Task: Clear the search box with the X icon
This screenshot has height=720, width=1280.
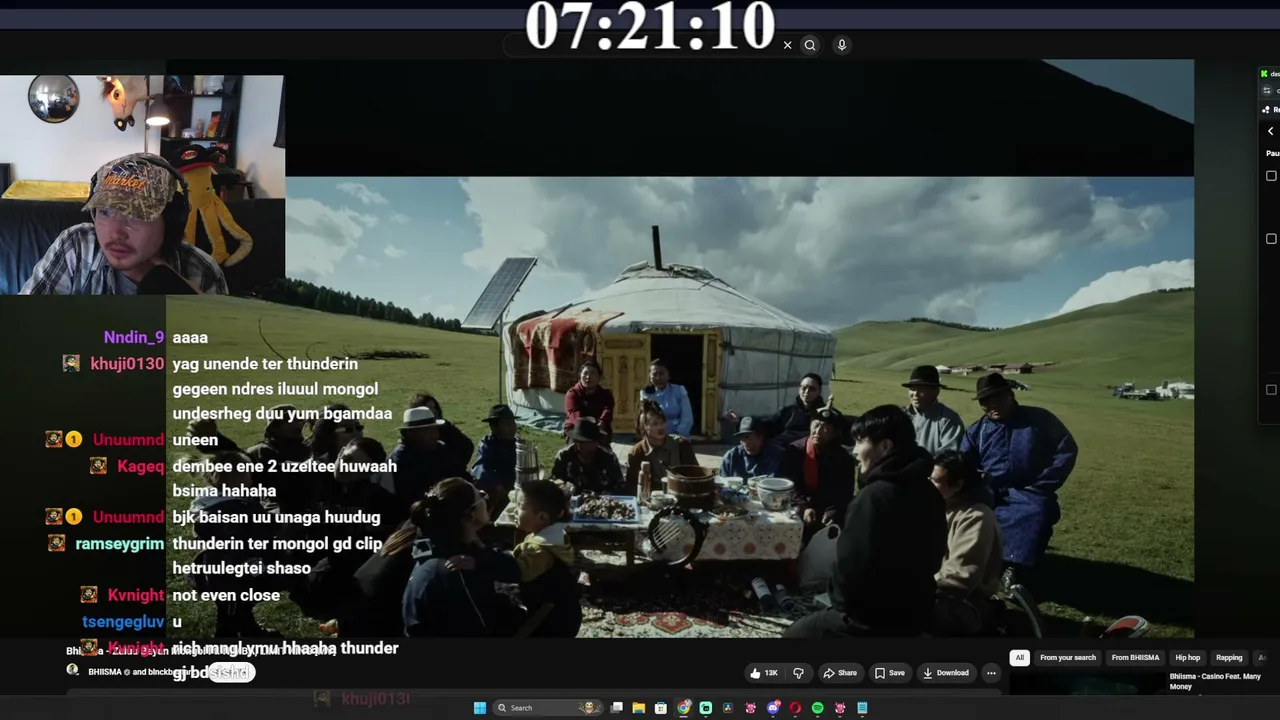Action: [x=787, y=45]
